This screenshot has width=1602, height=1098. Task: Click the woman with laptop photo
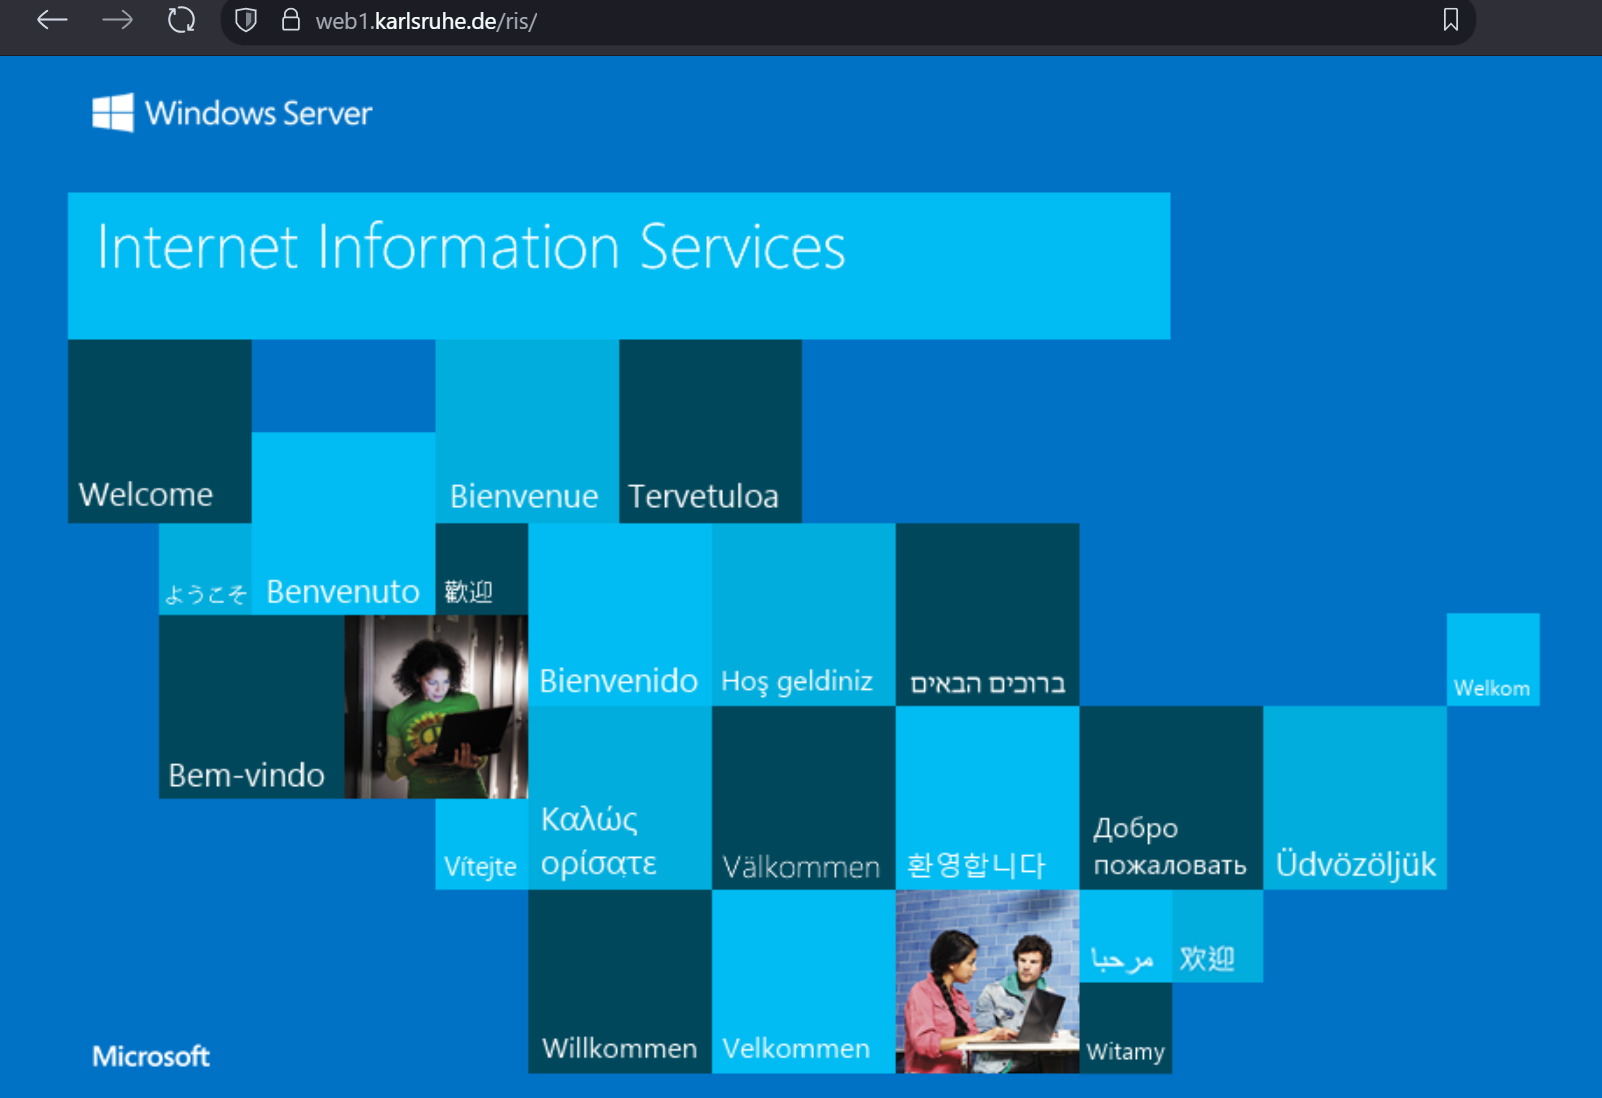pyautogui.click(x=436, y=706)
